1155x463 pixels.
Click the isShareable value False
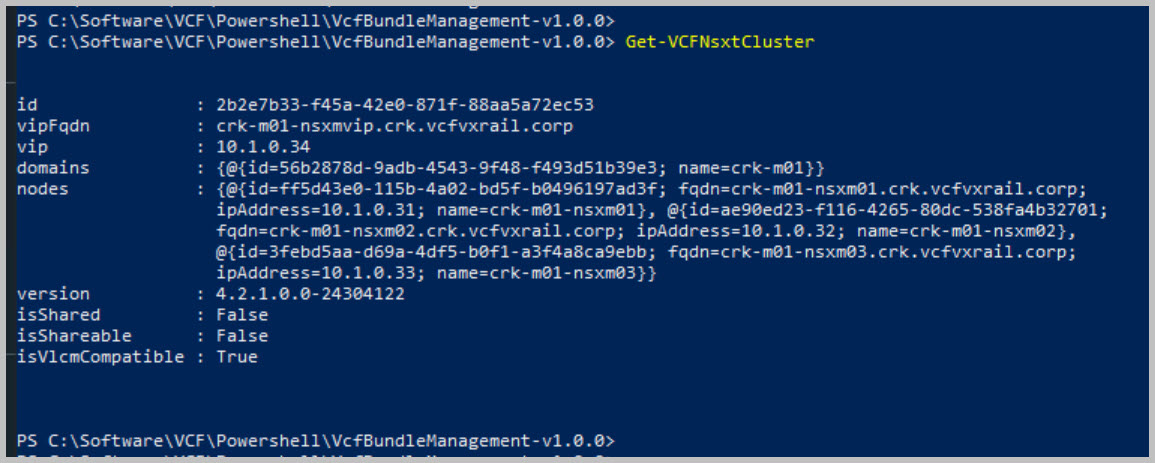[x=242, y=336]
